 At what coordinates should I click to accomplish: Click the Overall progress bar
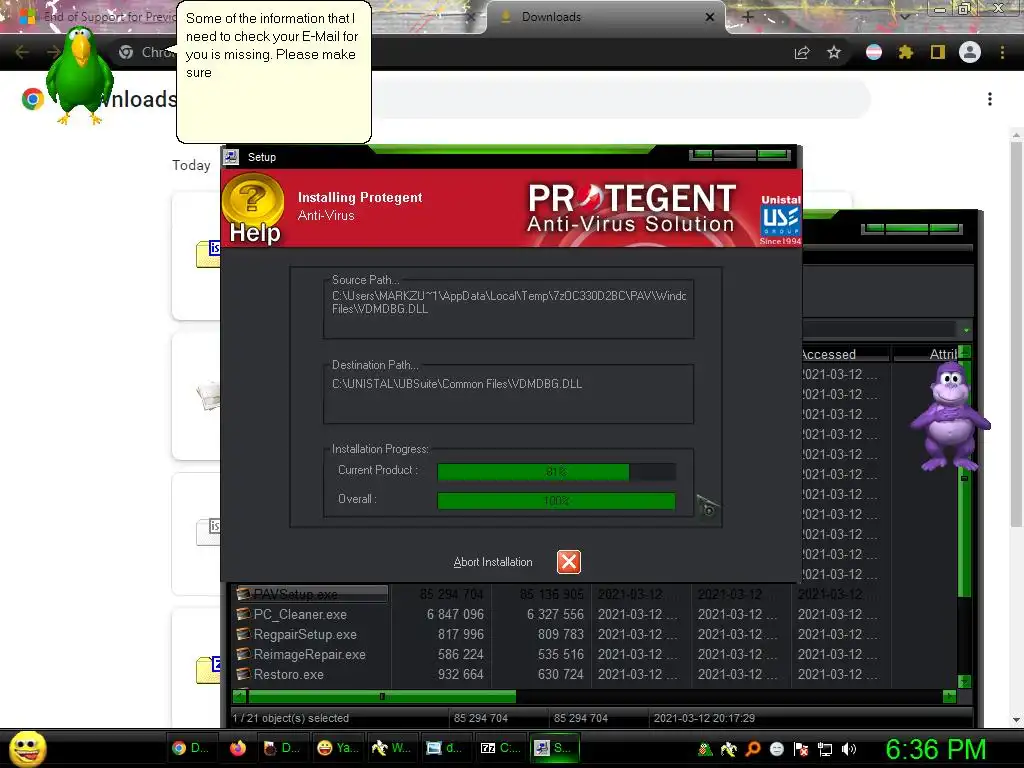[556, 500]
